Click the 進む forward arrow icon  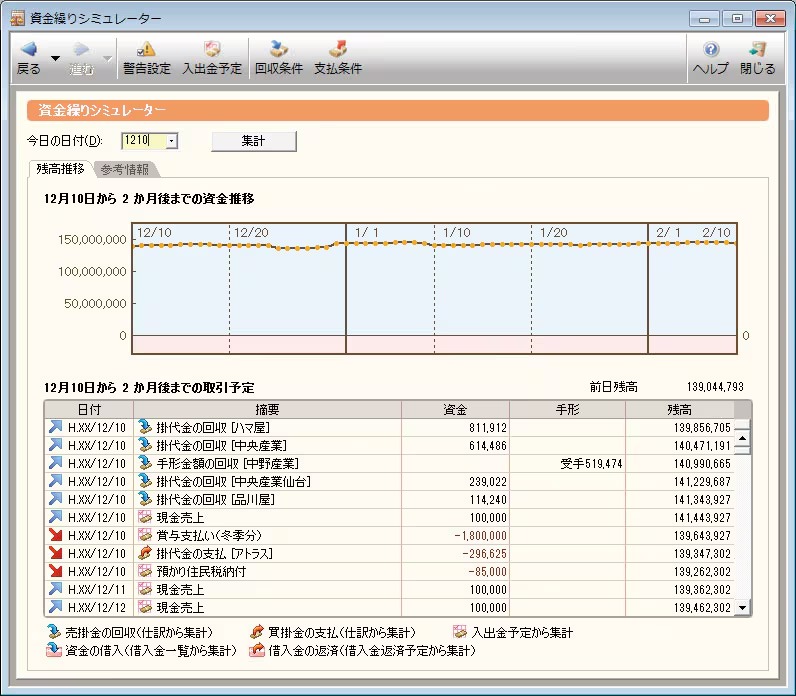[x=81, y=49]
